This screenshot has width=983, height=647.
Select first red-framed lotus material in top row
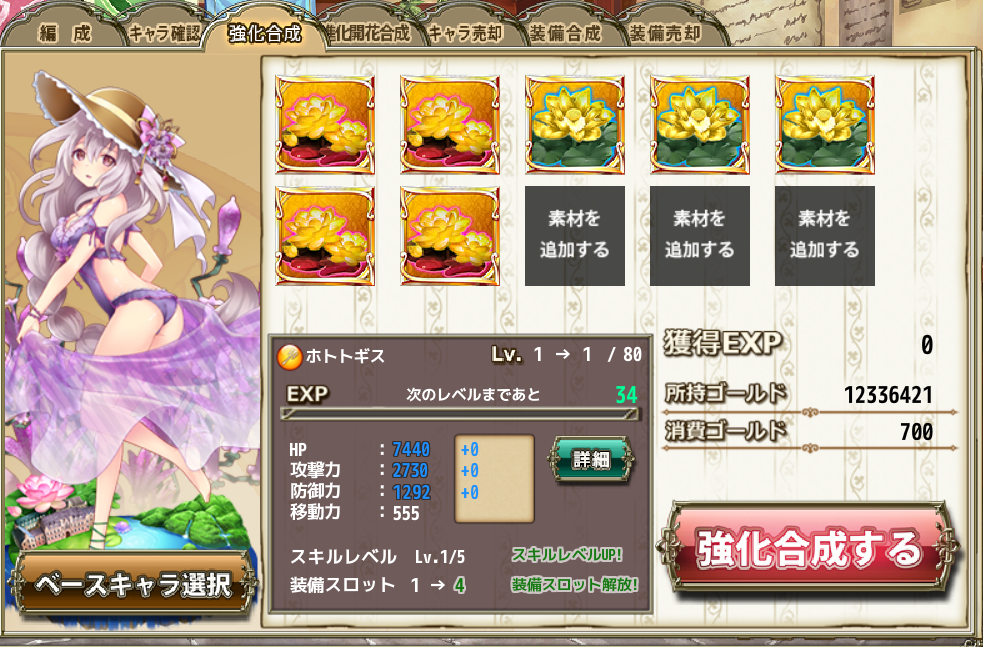[325, 124]
